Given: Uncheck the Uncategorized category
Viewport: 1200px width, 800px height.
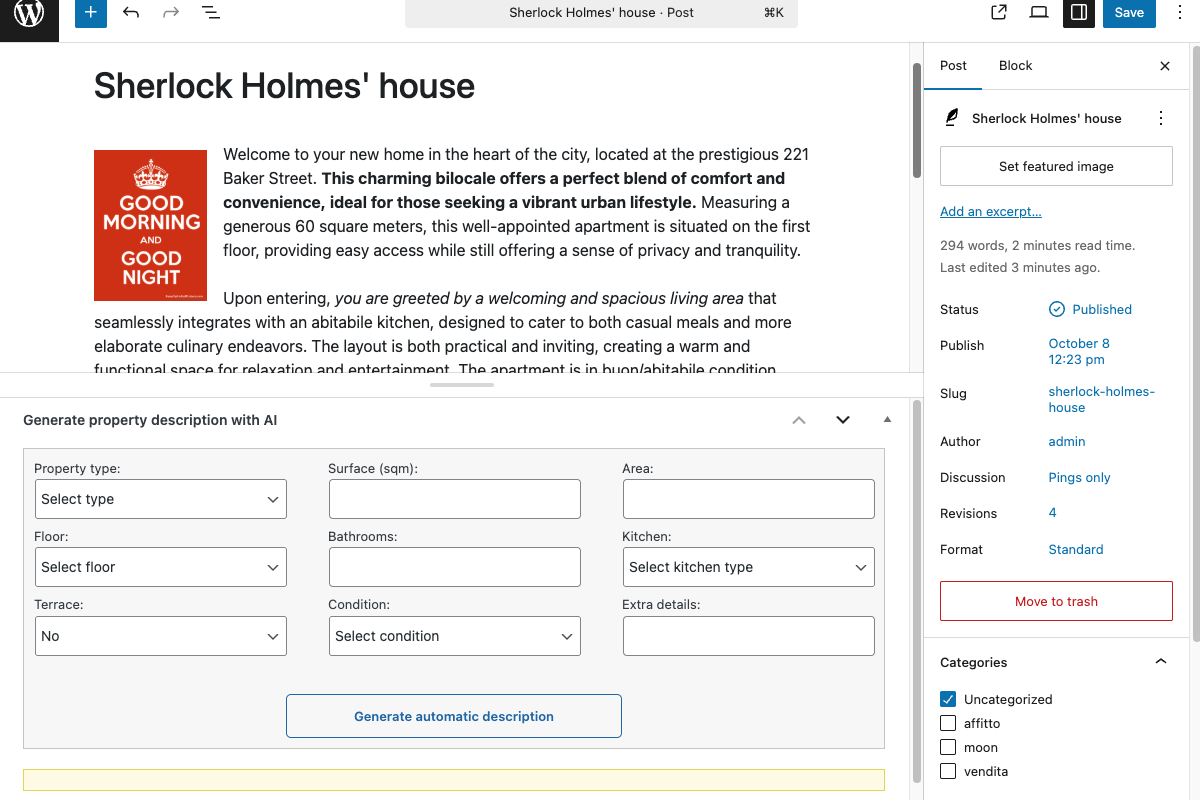Looking at the screenshot, I should point(947,699).
